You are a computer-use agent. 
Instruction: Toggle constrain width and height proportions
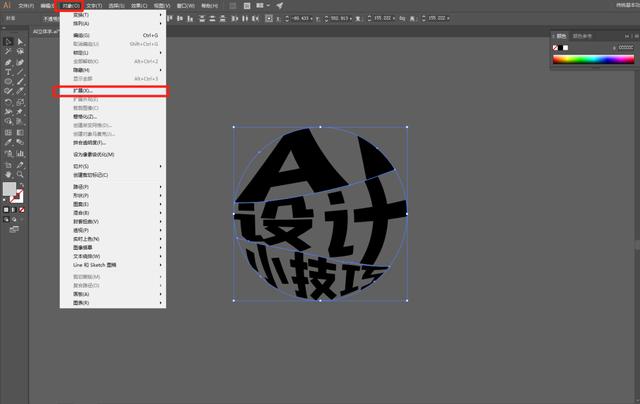[x=402, y=18]
